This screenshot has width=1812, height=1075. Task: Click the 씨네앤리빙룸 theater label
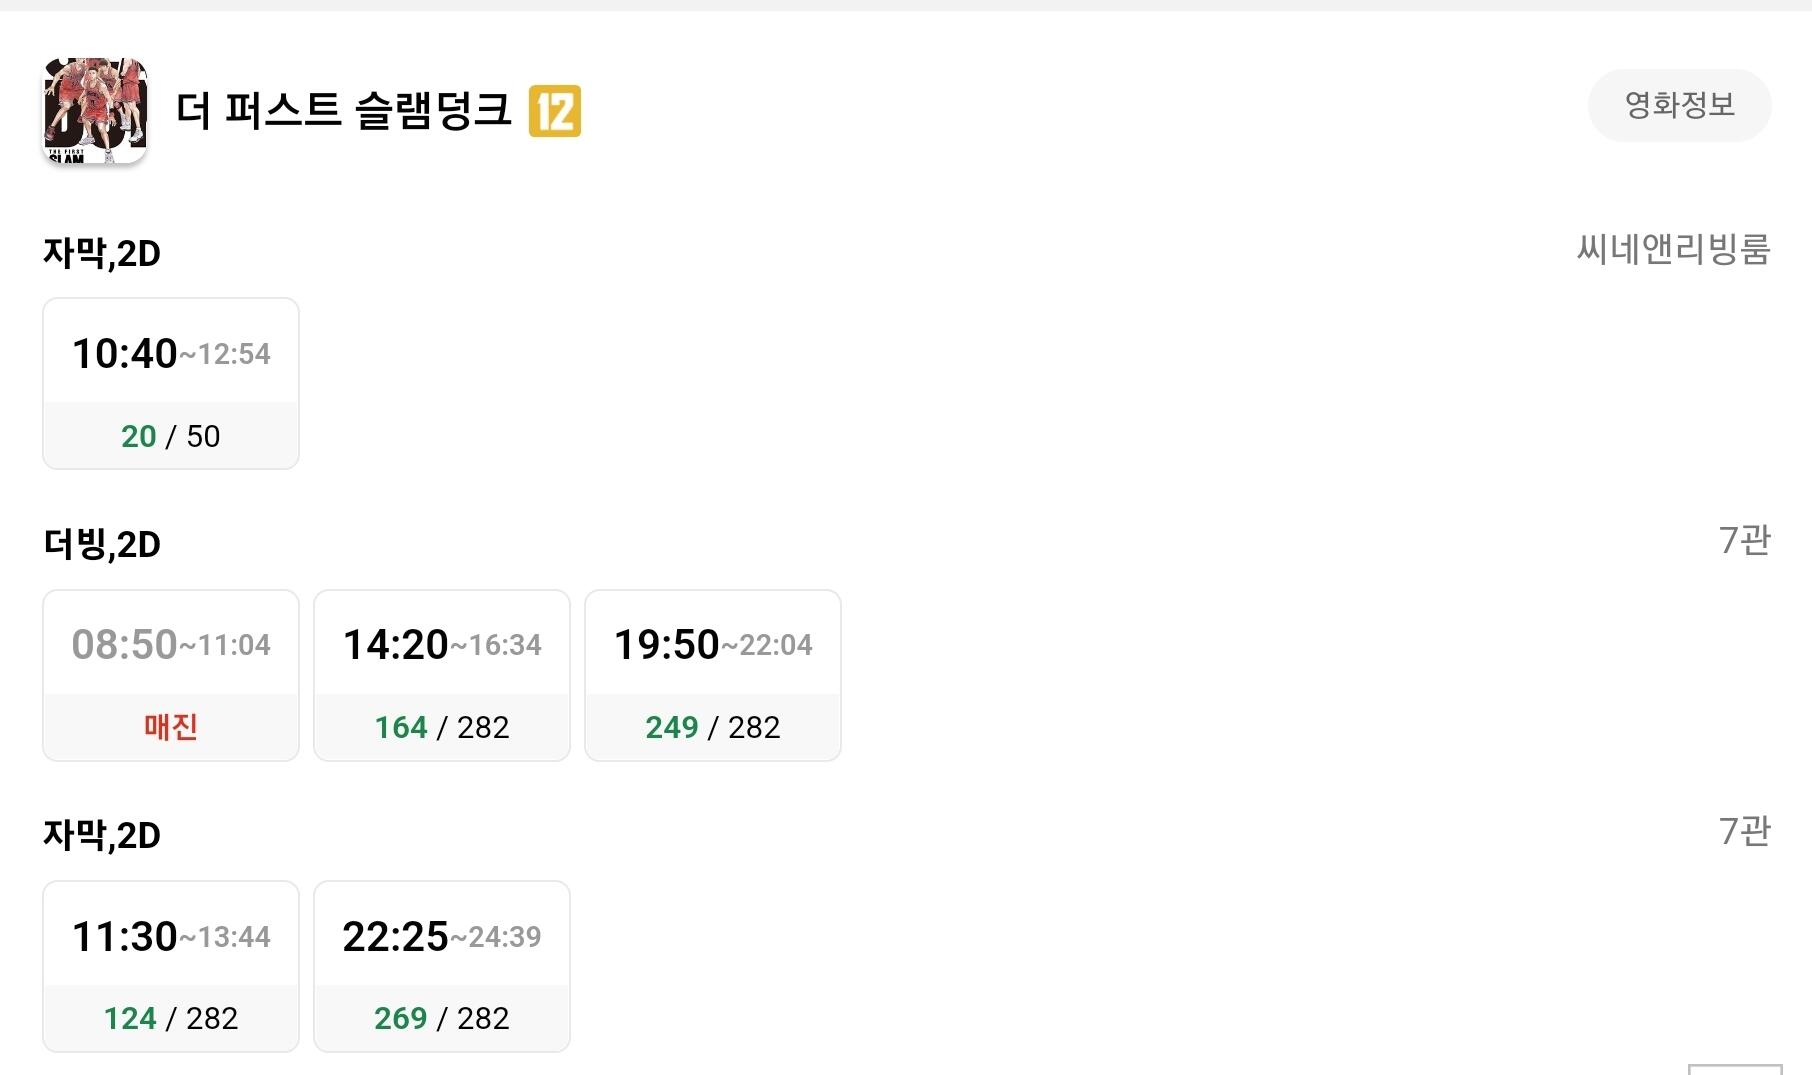click(1673, 249)
